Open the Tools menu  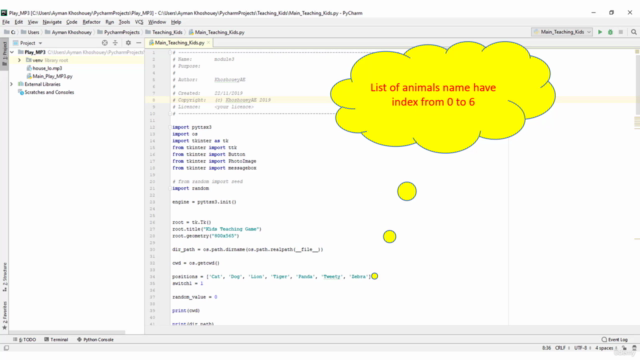124,22
